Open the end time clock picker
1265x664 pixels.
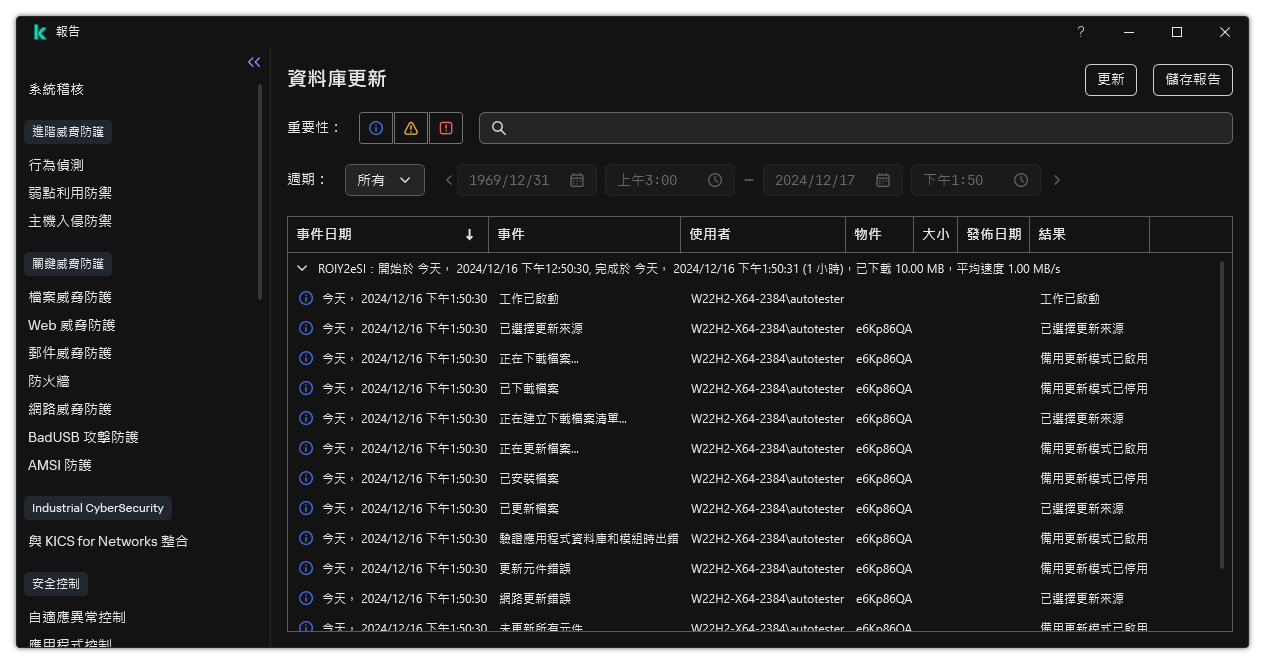[x=1021, y=180]
